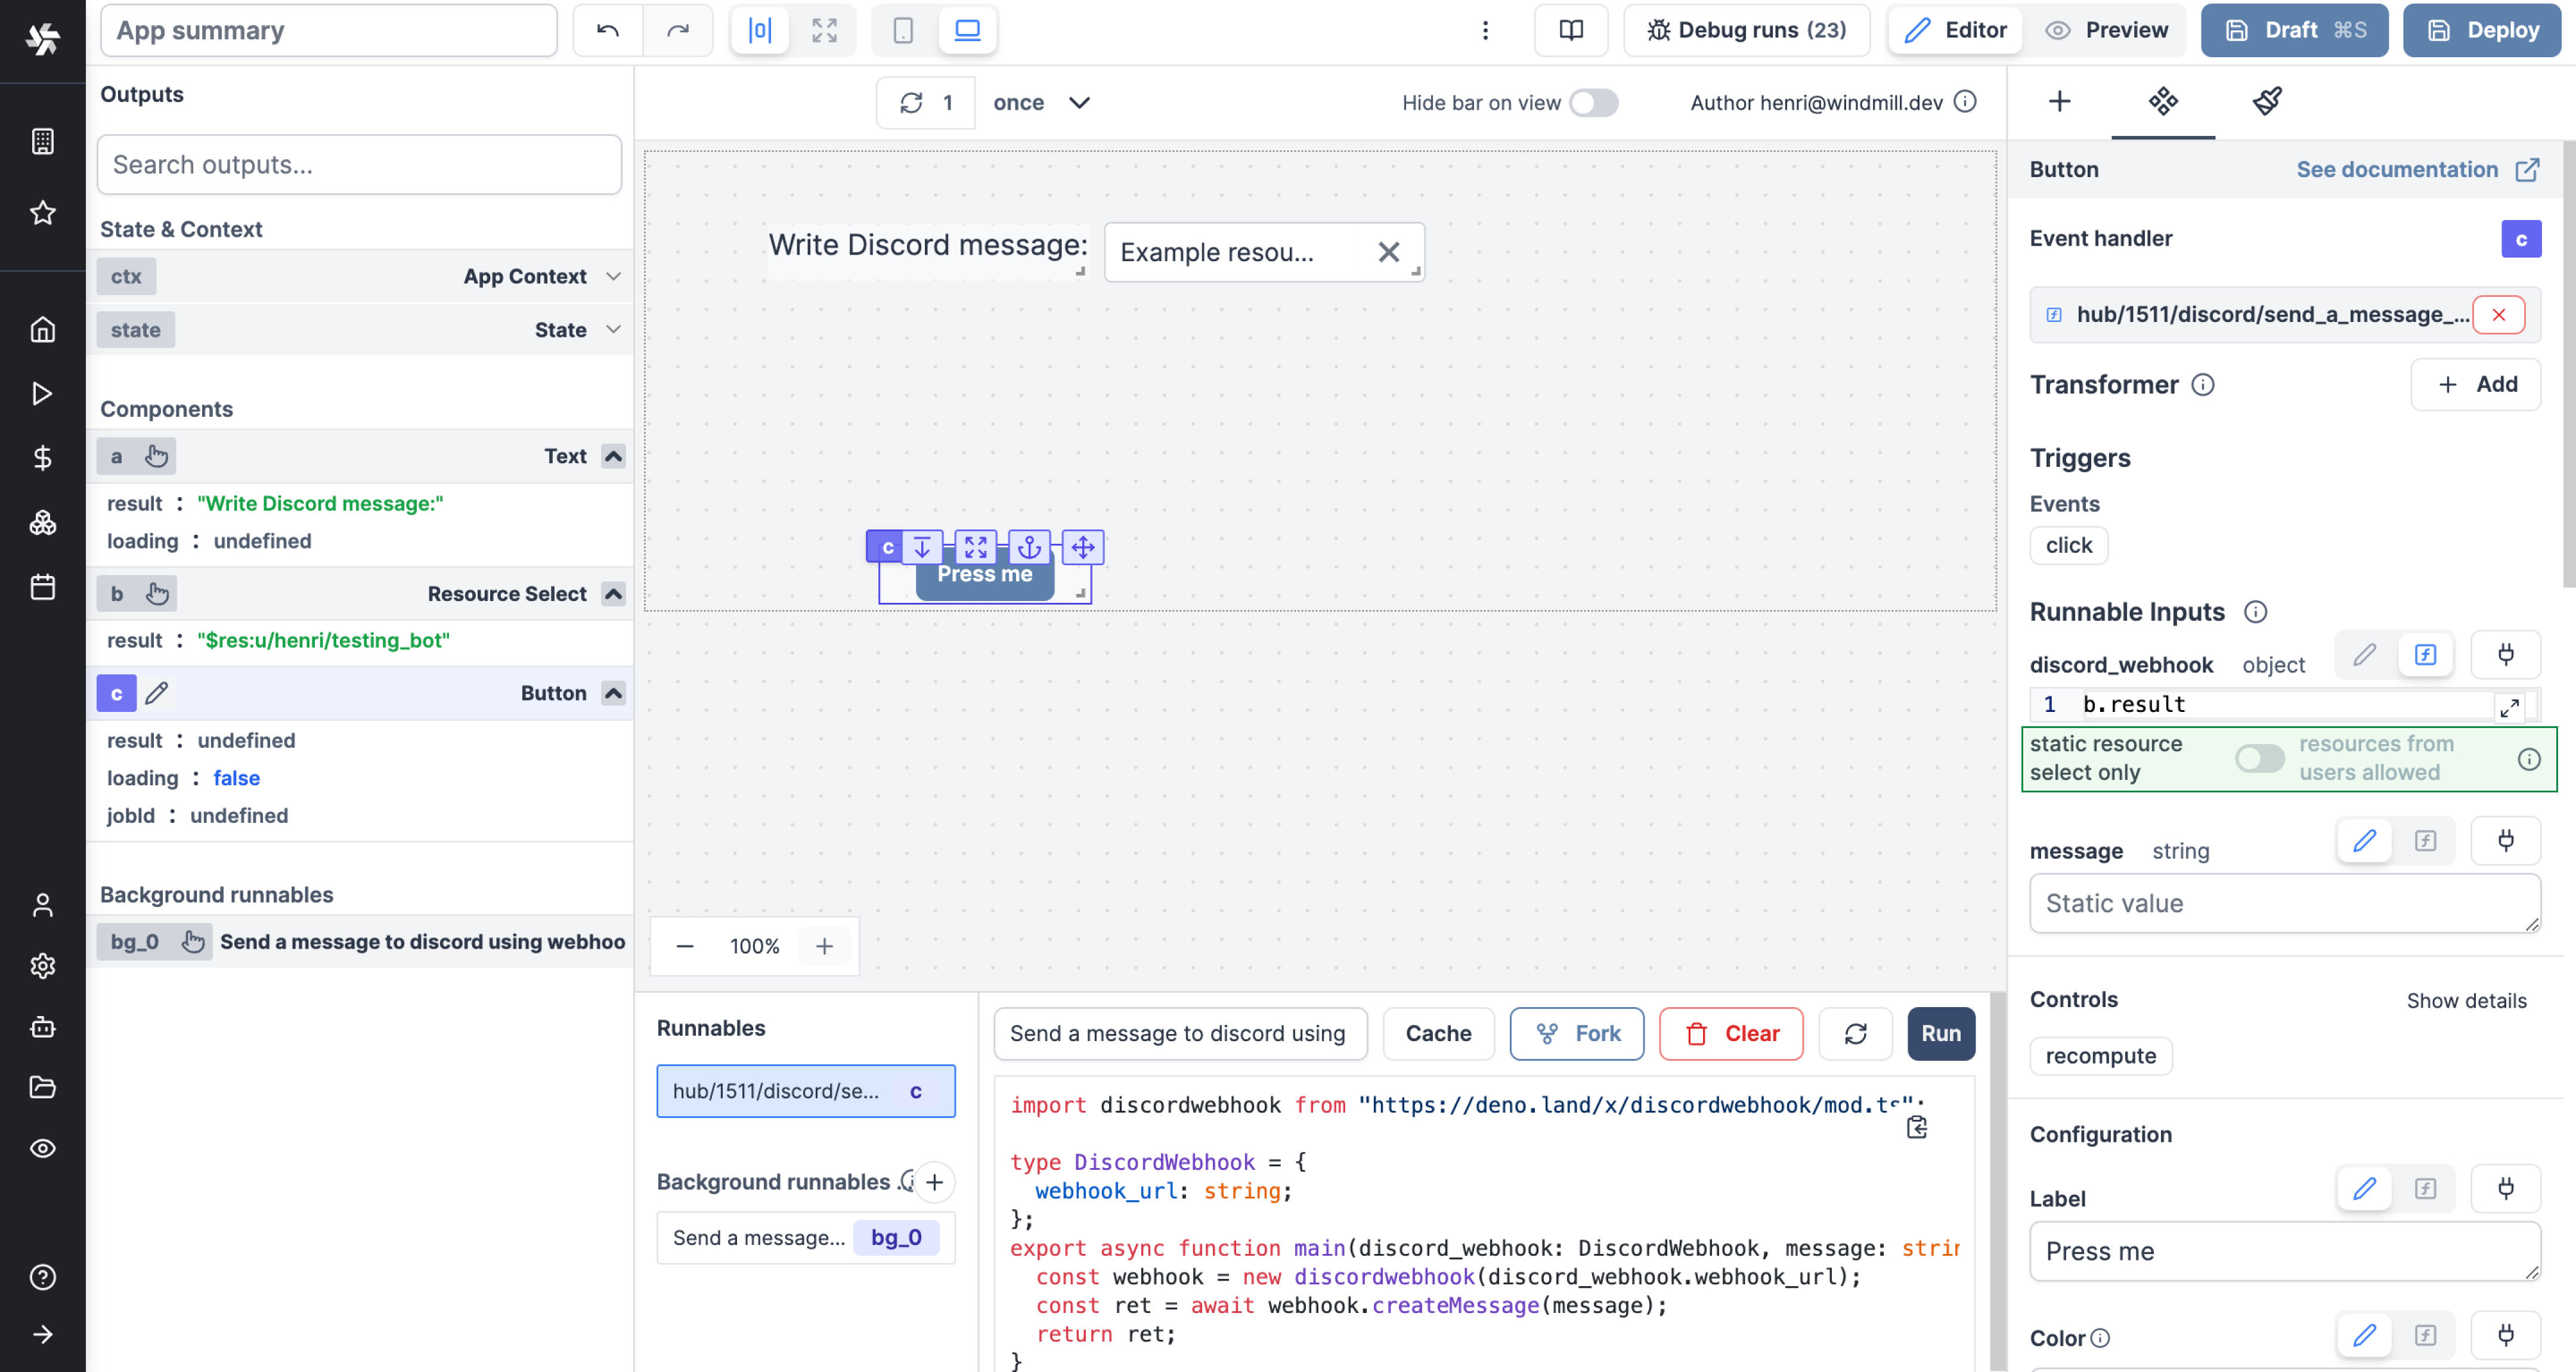
Task: Toggle static resource select only switch
Action: coord(2259,758)
